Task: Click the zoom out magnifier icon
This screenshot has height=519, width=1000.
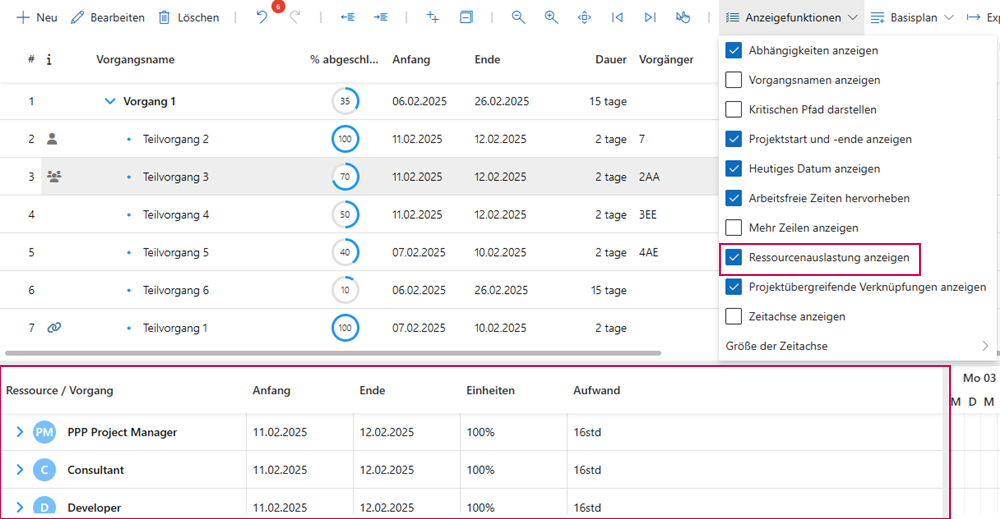Action: click(x=518, y=18)
